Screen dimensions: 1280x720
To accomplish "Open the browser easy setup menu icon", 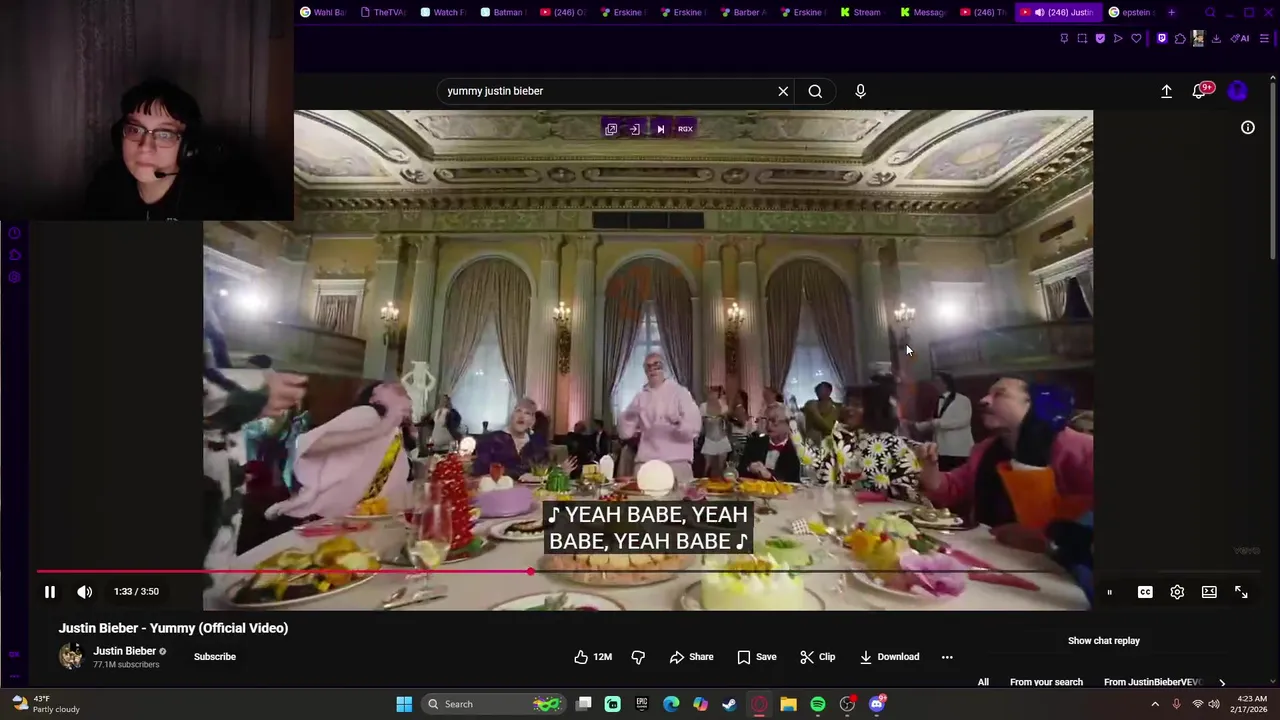I will (x=1264, y=38).
